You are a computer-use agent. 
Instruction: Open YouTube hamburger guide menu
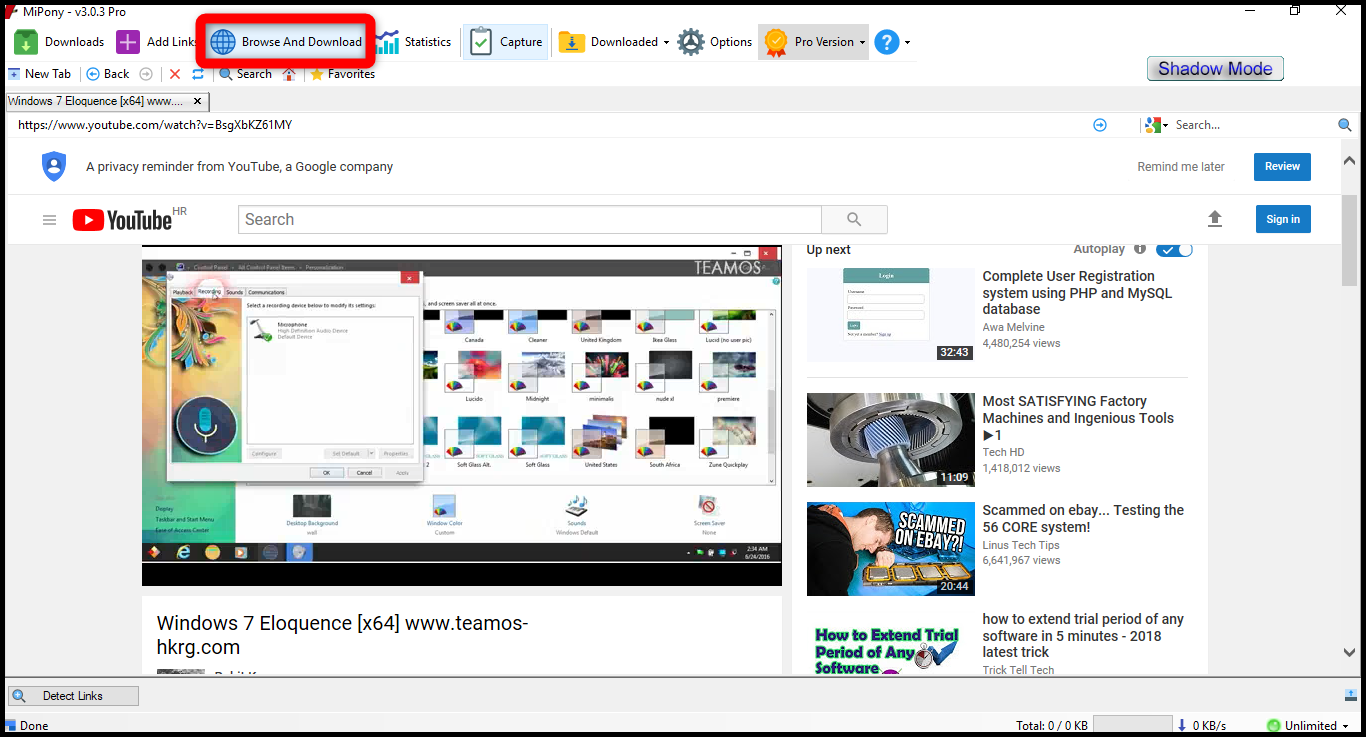[49, 220]
